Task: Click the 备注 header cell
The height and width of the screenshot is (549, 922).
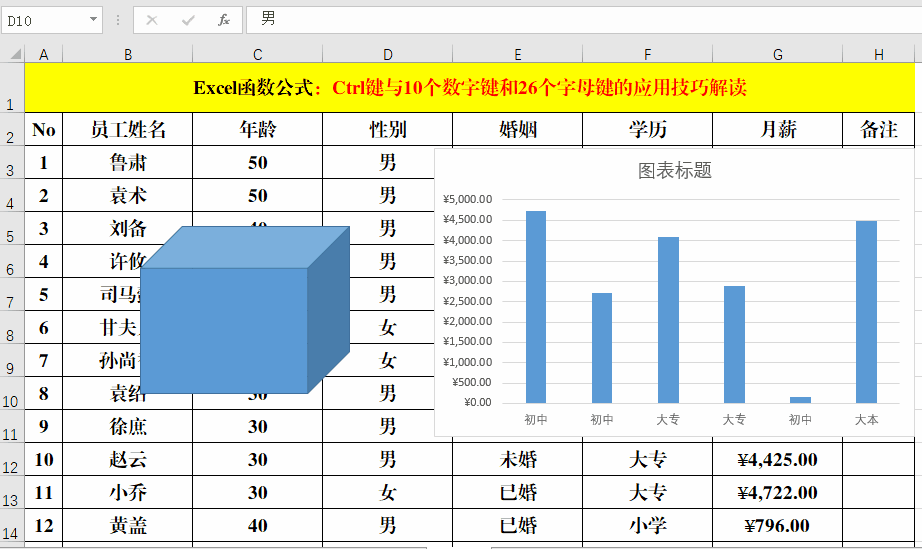Action: (878, 129)
